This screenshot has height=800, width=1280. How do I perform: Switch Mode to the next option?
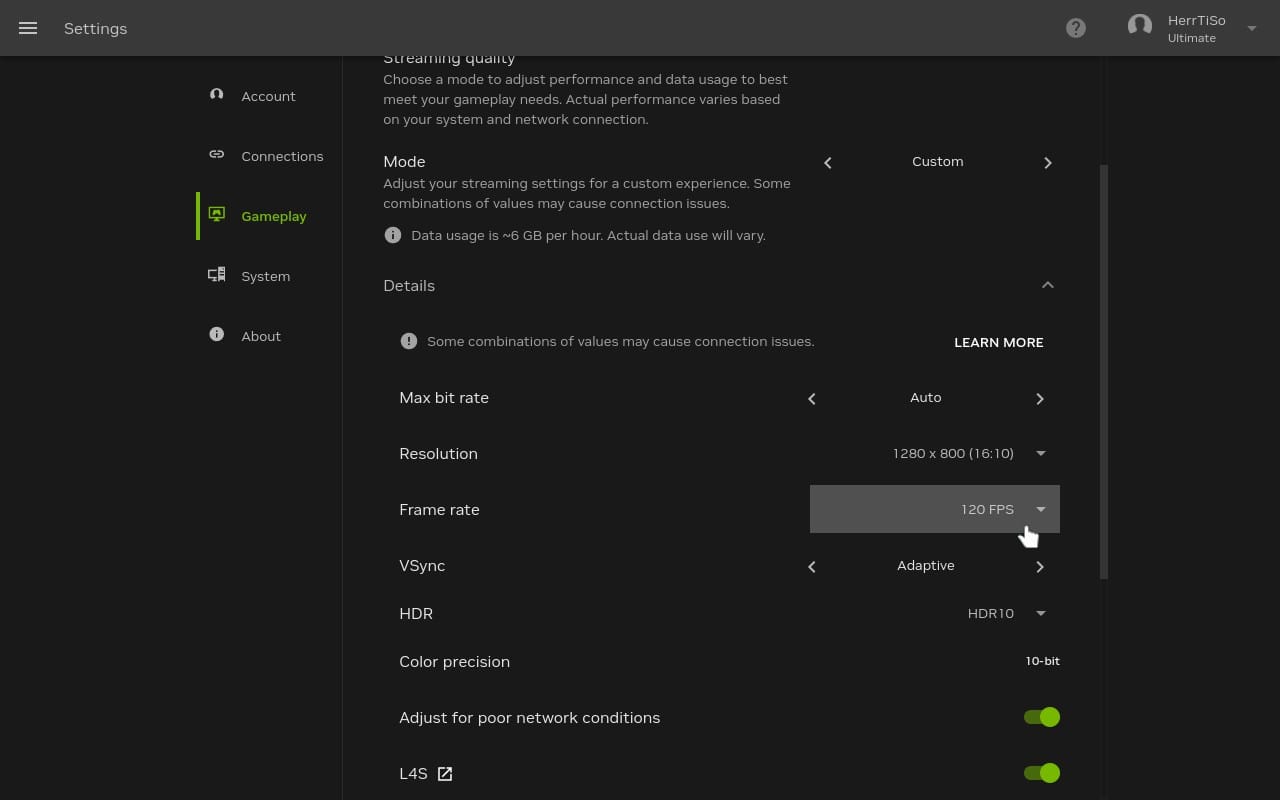1047,162
